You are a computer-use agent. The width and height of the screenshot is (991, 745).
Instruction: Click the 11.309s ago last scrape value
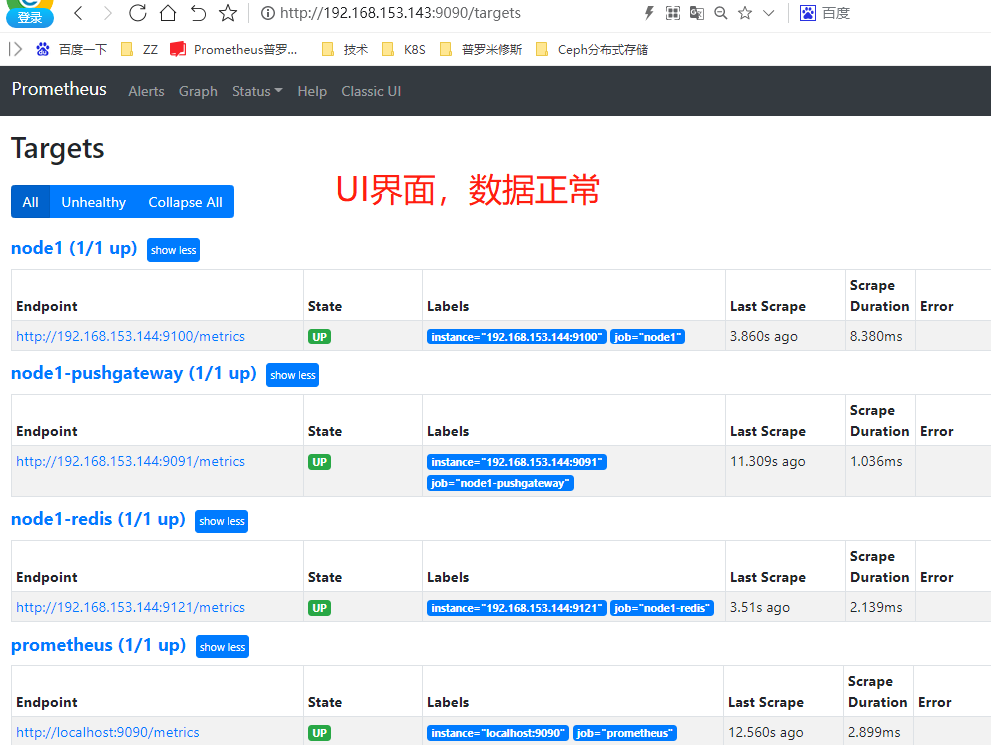click(767, 461)
